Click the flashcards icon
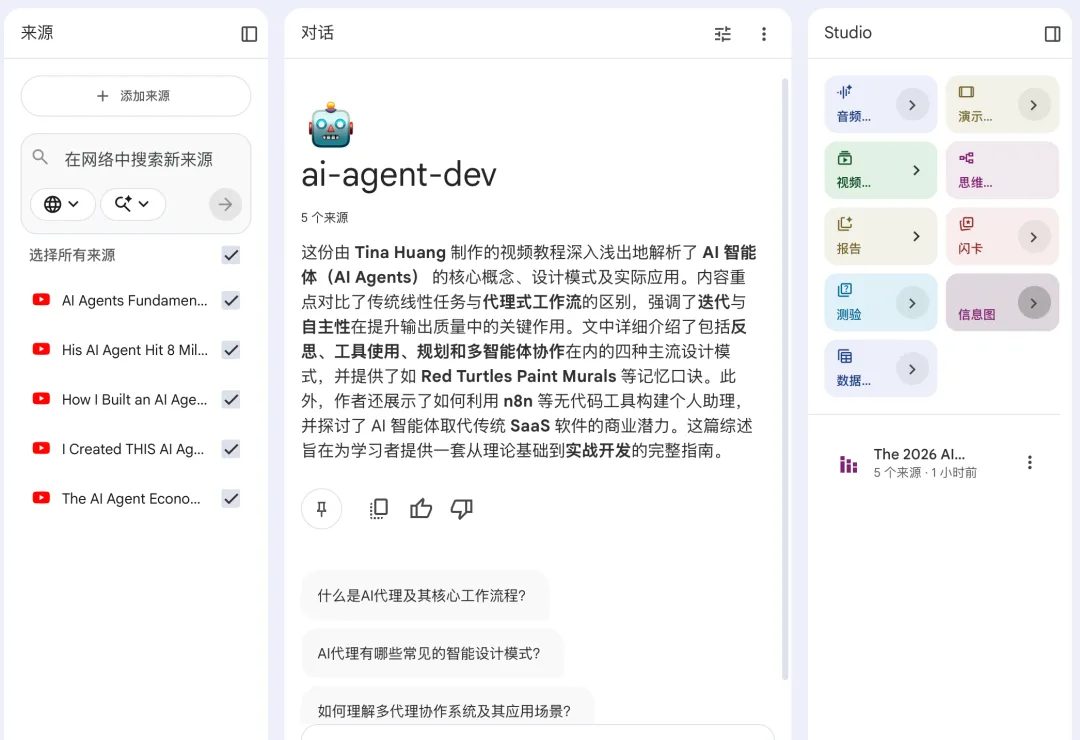Screen dimensions: 1080x740 (x=966, y=223)
